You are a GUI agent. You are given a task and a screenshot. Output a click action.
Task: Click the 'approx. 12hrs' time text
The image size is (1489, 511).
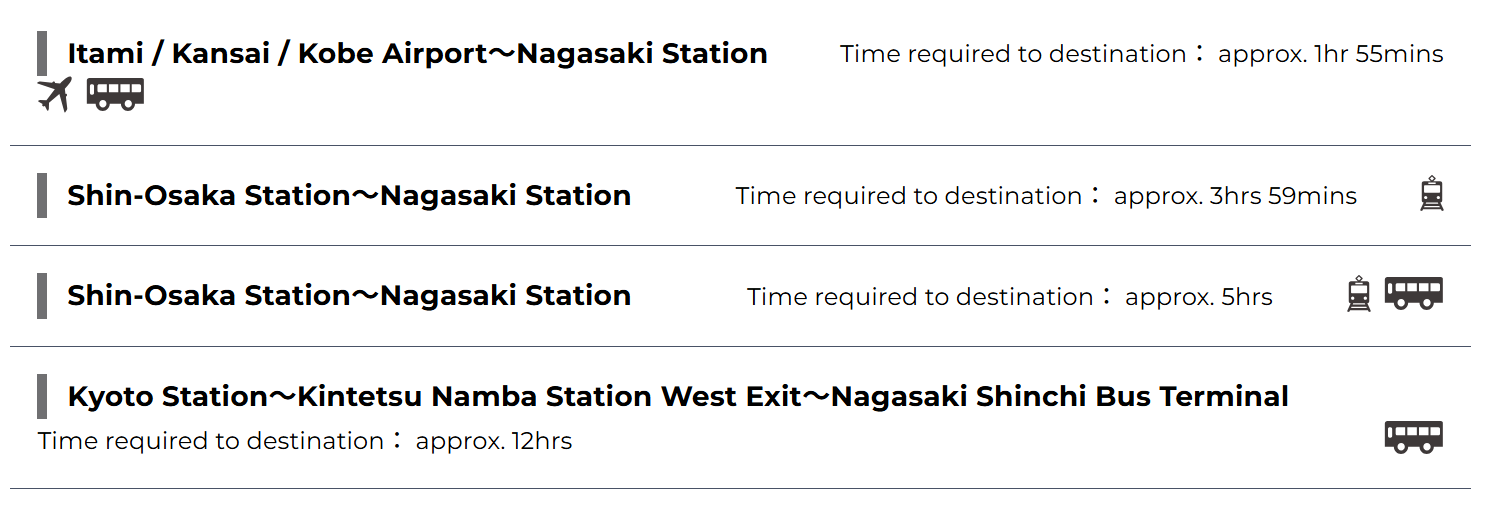tap(493, 441)
